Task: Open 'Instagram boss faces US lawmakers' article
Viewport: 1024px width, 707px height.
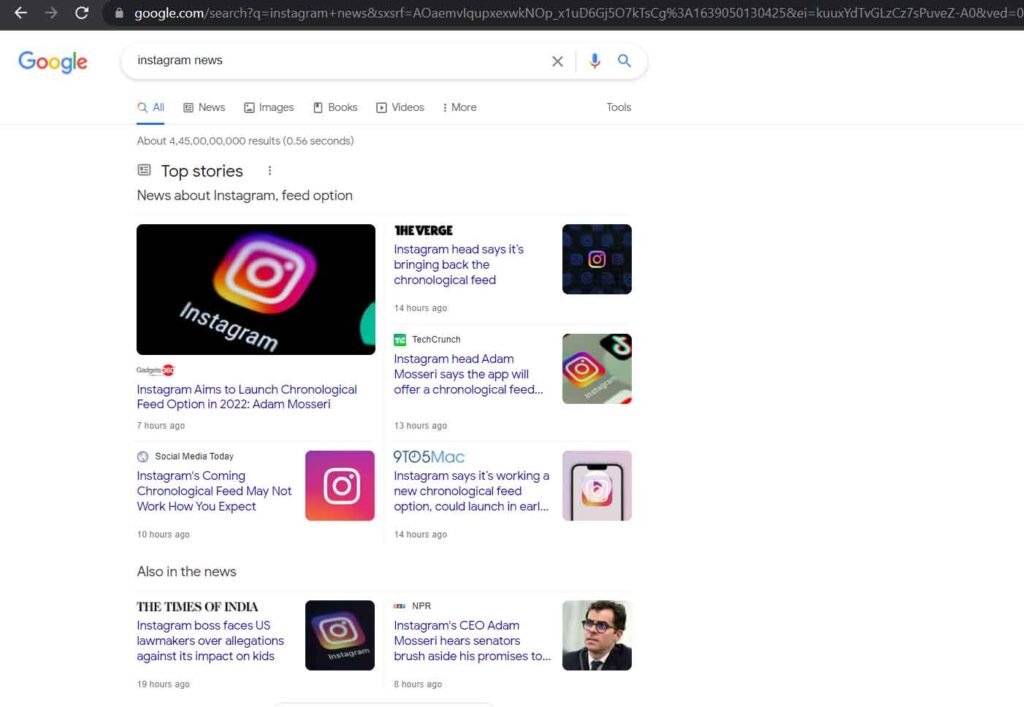Action: [210, 640]
